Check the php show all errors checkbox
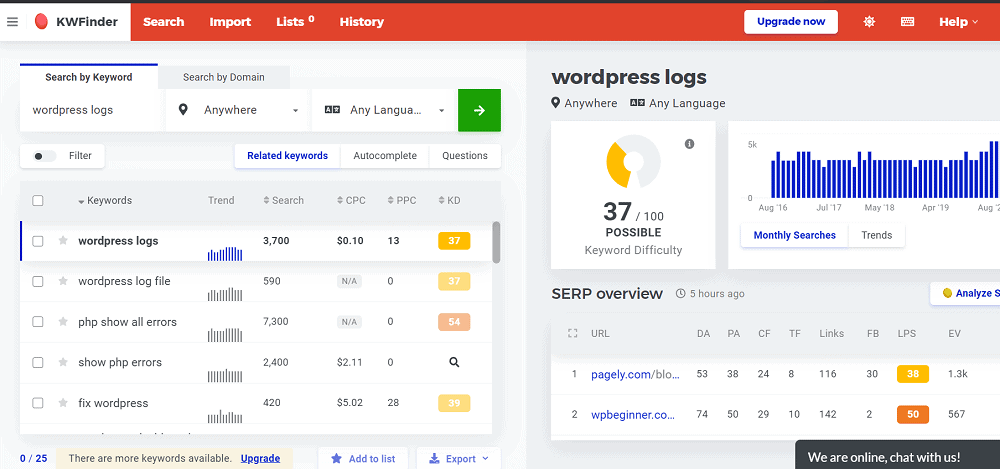This screenshot has width=1000, height=469. [38, 322]
